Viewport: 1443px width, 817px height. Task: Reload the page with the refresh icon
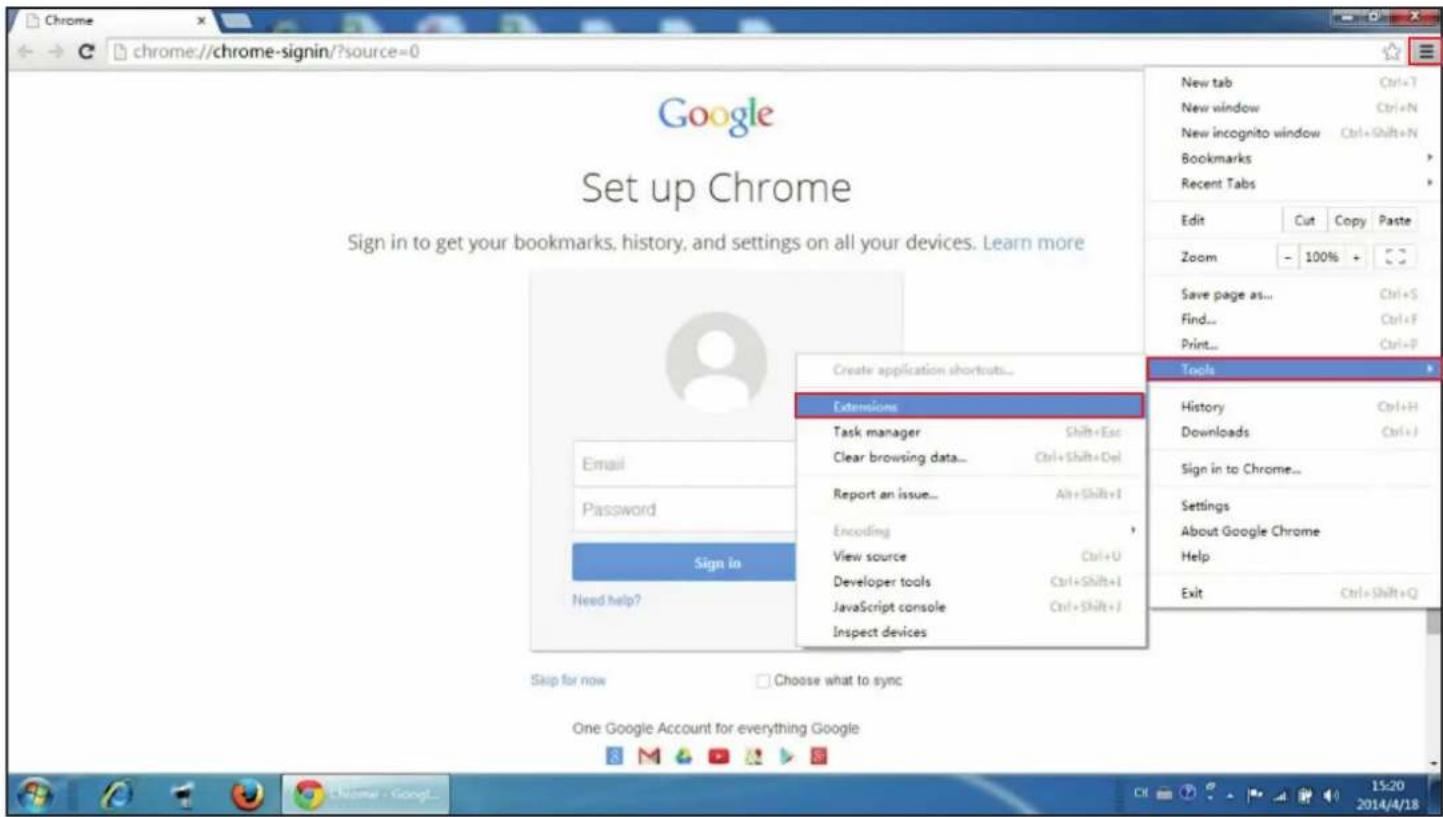point(86,53)
